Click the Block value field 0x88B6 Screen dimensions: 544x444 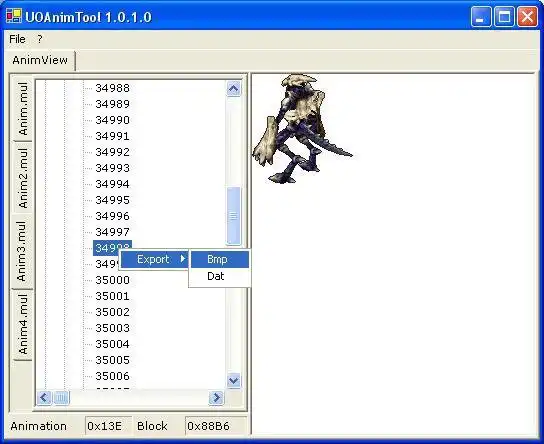click(x=216, y=426)
